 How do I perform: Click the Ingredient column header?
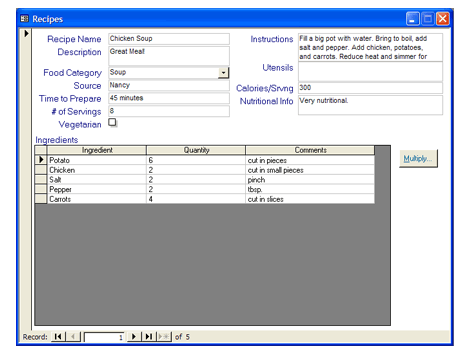click(x=97, y=150)
